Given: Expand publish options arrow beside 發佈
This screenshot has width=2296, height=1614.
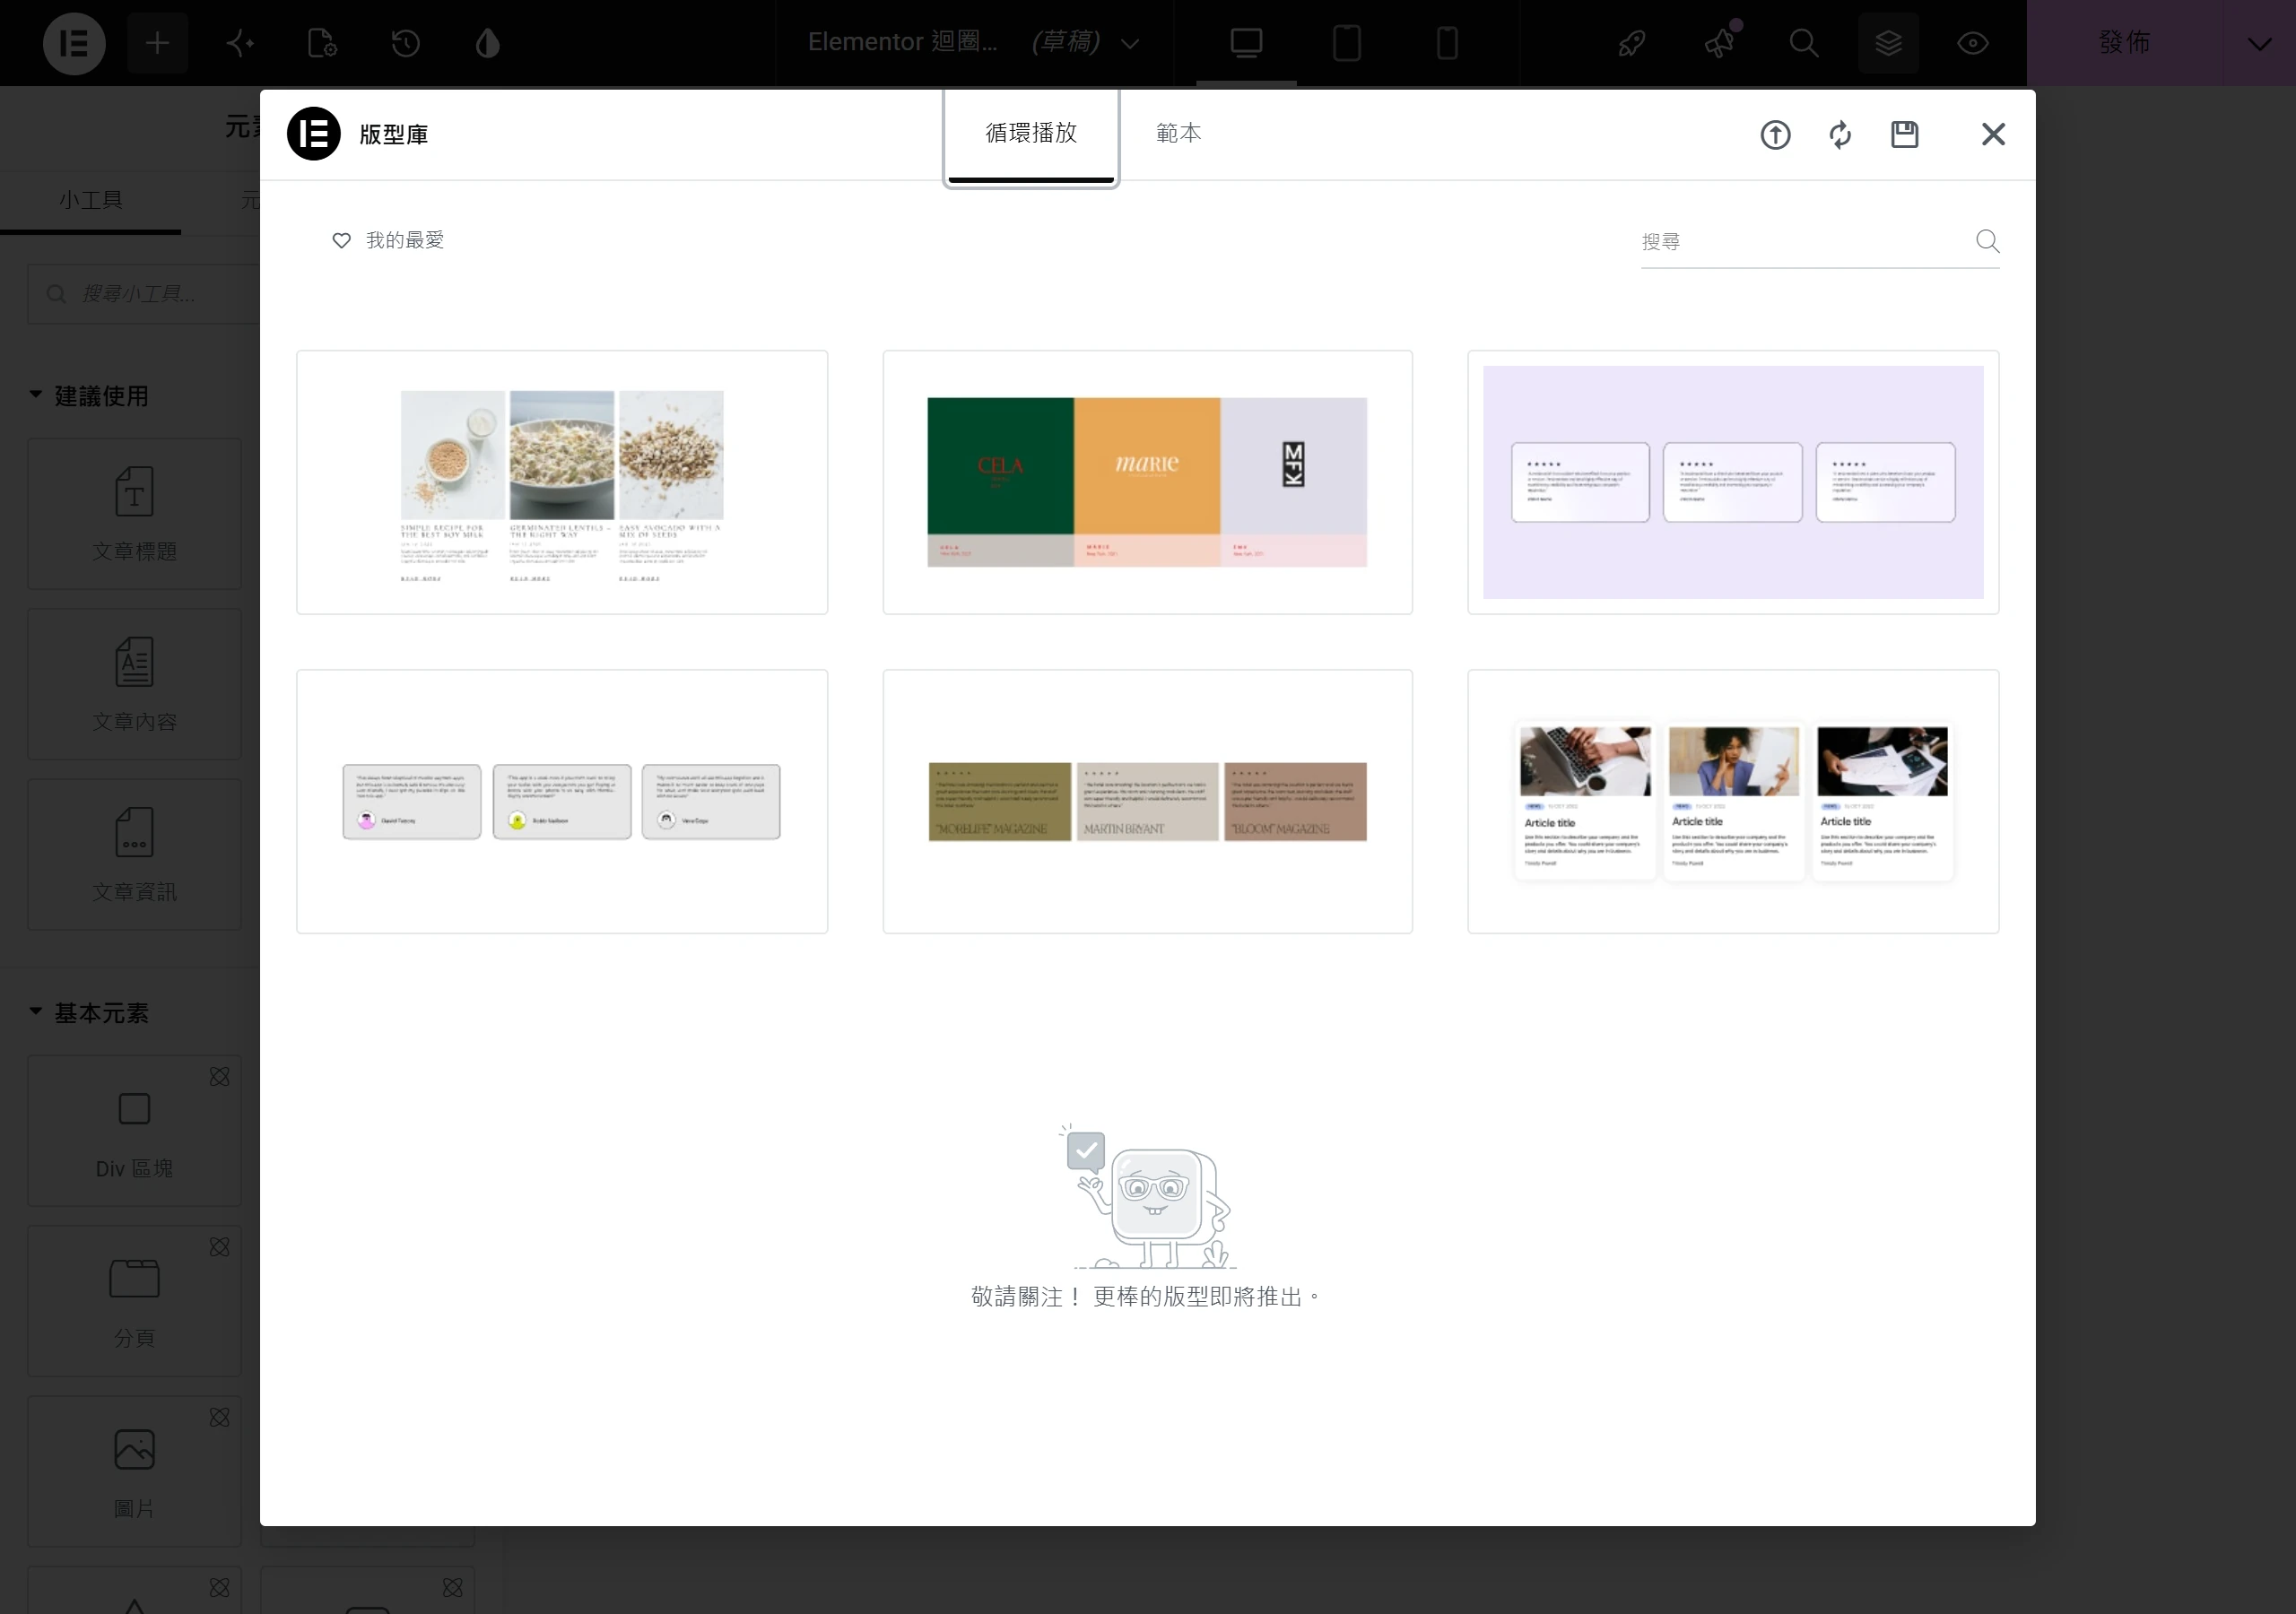Looking at the screenshot, I should coord(2259,43).
